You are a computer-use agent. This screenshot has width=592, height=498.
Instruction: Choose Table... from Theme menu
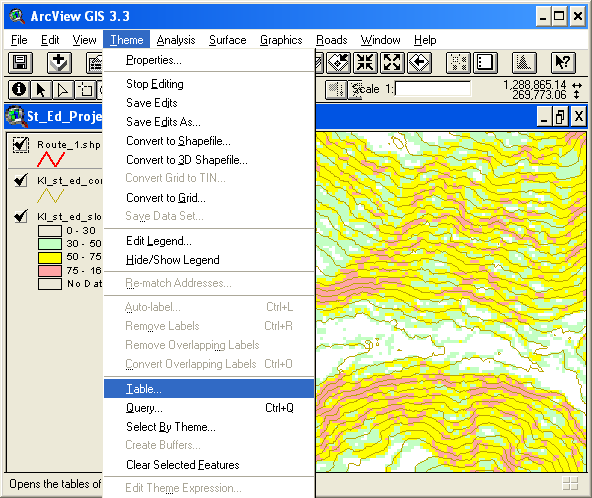click(209, 389)
